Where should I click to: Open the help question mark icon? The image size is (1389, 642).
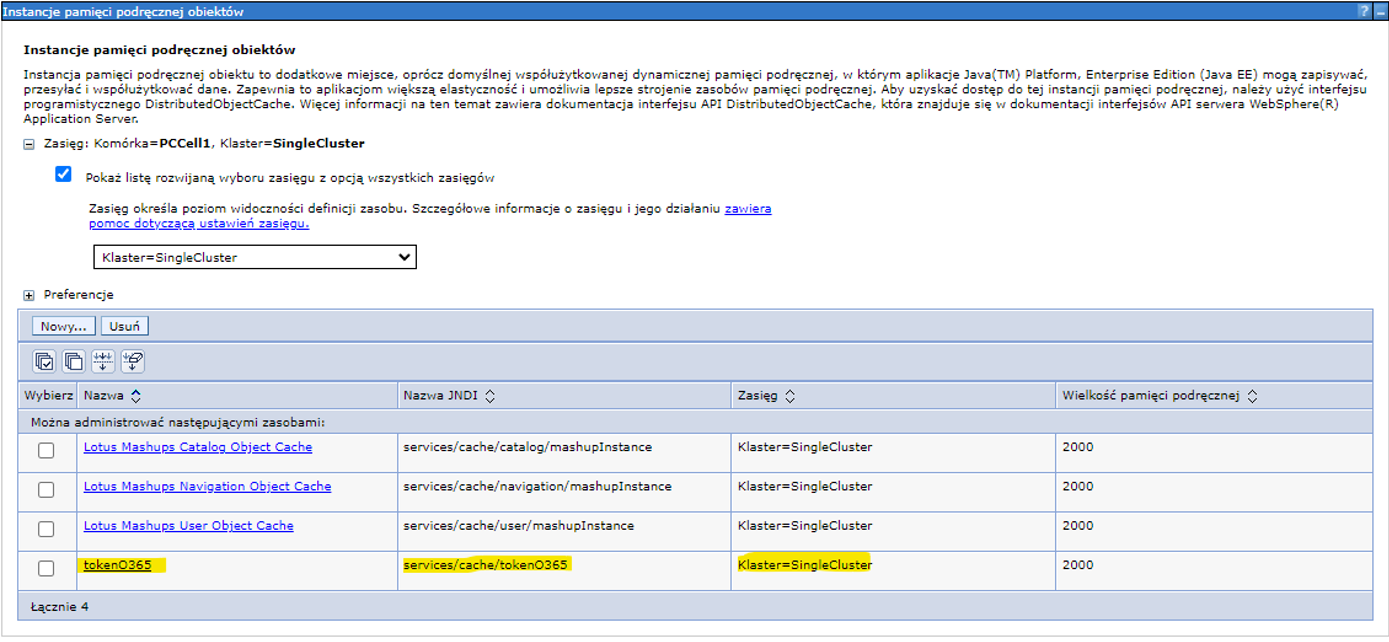1363,11
